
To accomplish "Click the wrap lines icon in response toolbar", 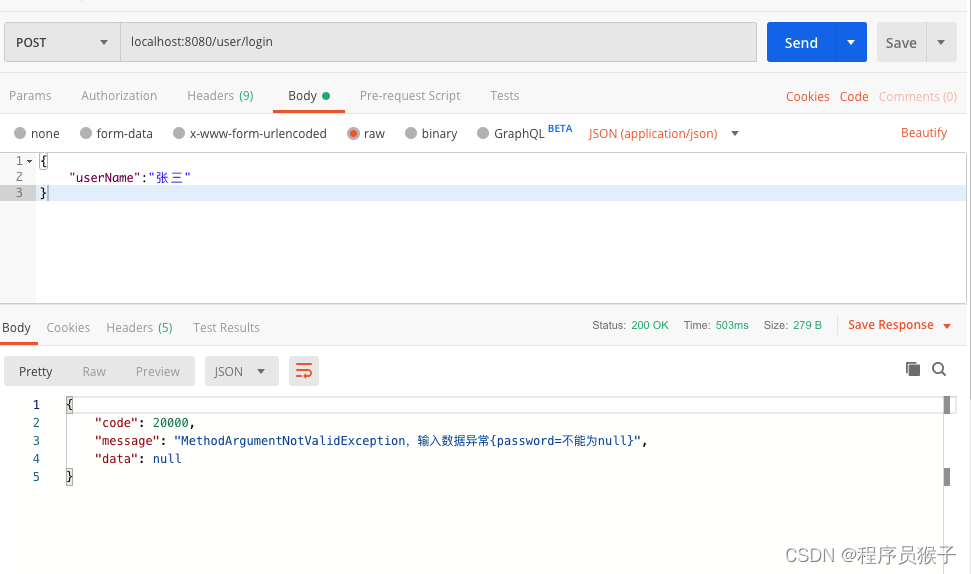I will coord(303,371).
